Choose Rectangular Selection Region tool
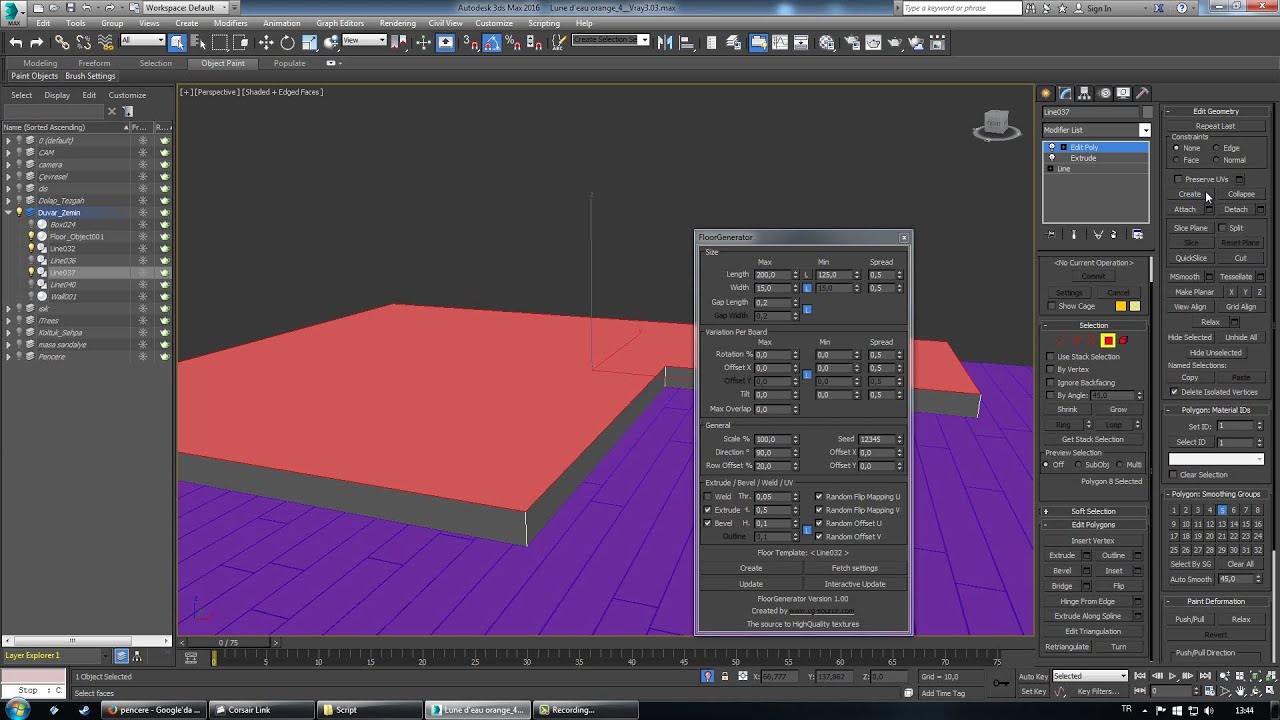The image size is (1280, 720). tap(220, 42)
